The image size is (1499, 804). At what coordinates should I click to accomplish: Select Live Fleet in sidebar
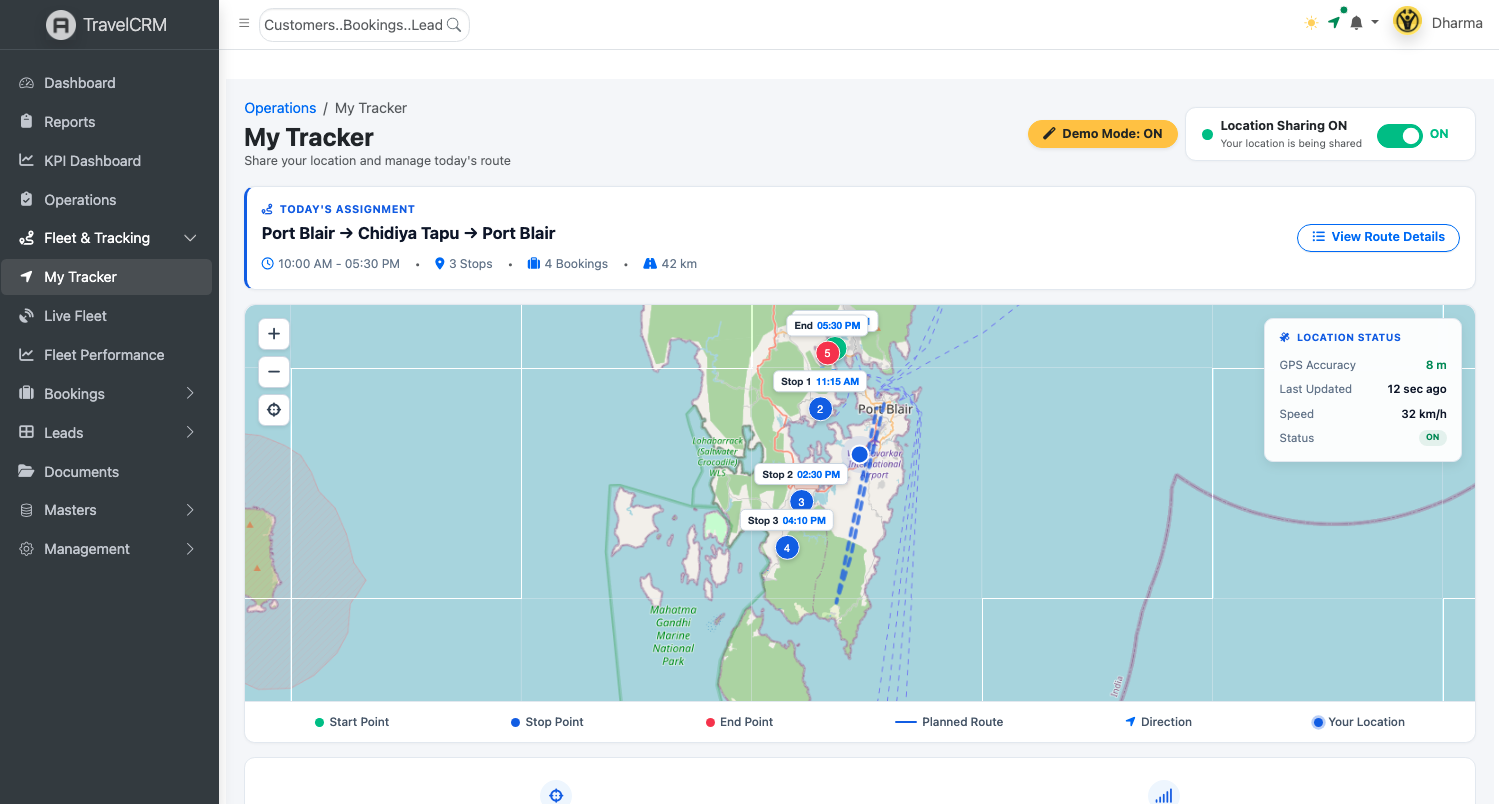107,316
